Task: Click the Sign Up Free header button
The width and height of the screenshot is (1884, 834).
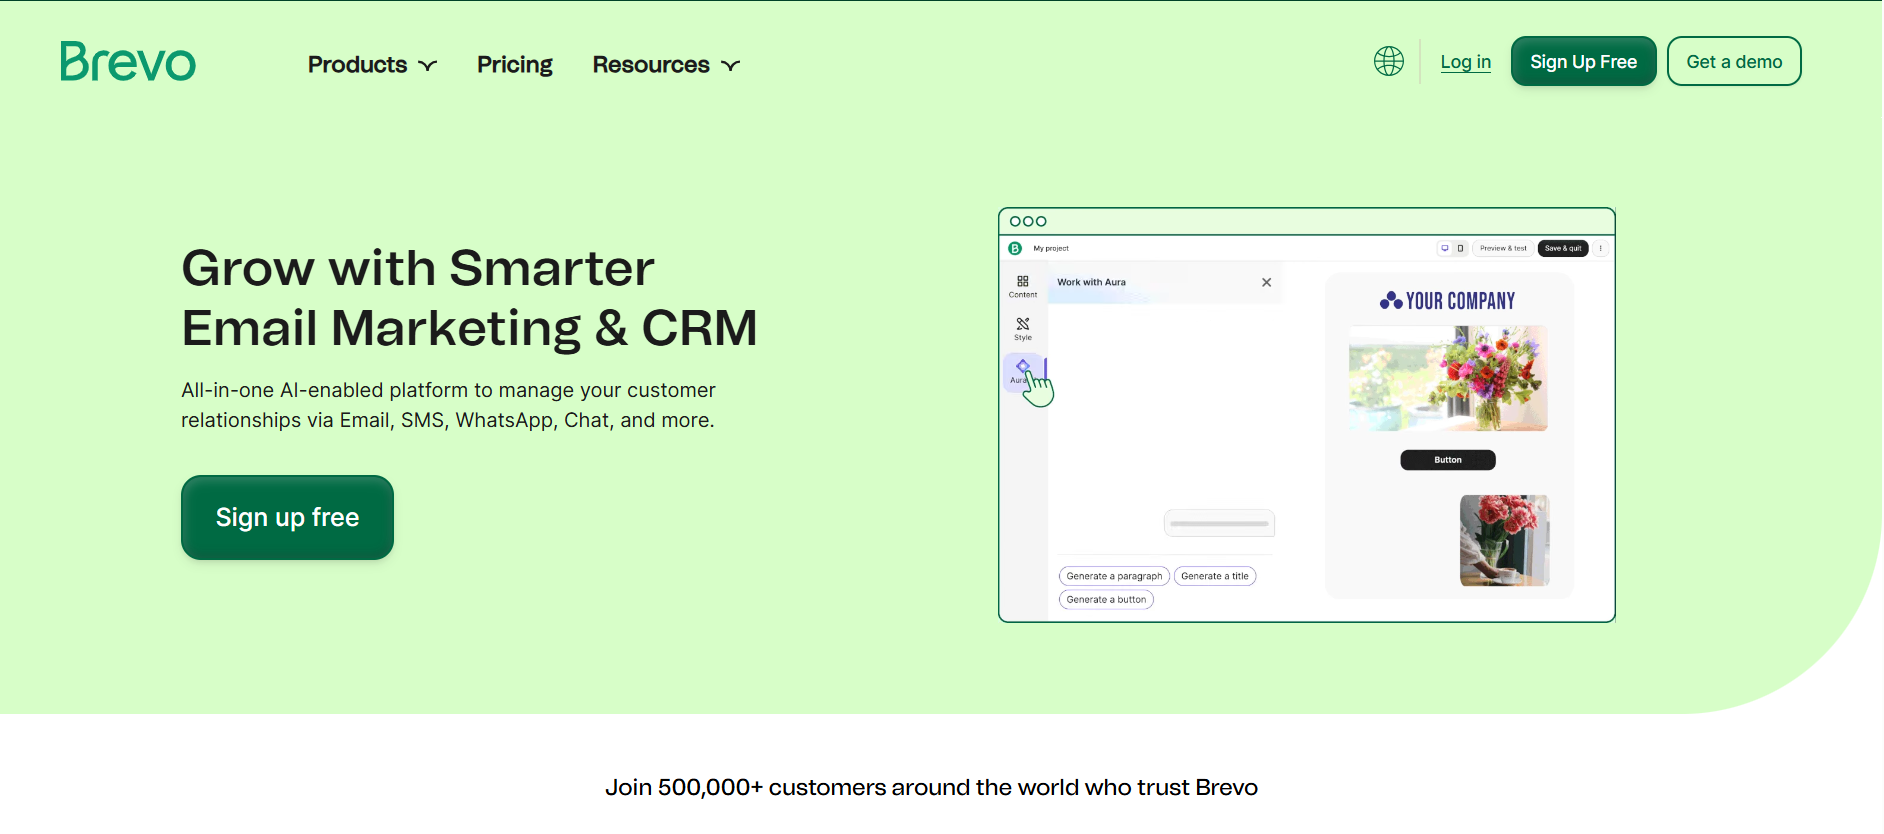Action: point(1583,61)
